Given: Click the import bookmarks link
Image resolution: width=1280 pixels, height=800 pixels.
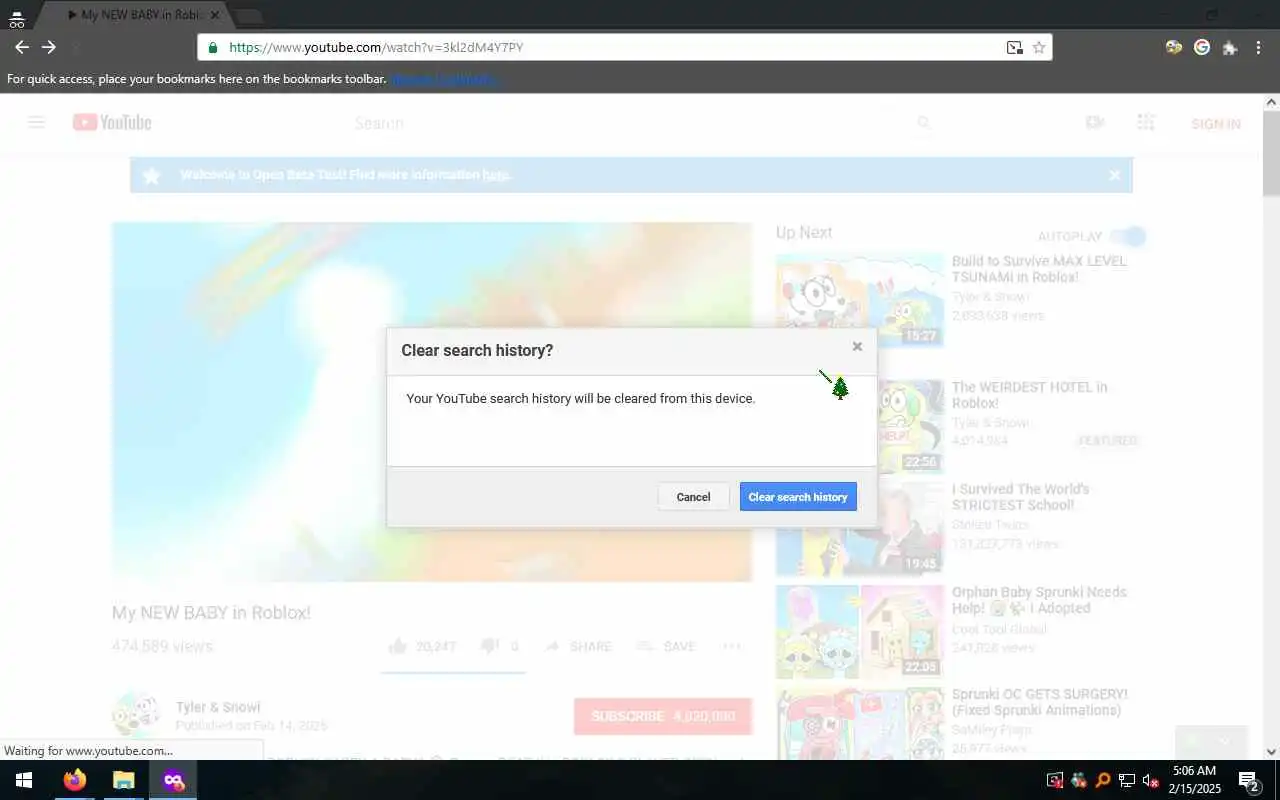Looking at the screenshot, I should (445, 79).
